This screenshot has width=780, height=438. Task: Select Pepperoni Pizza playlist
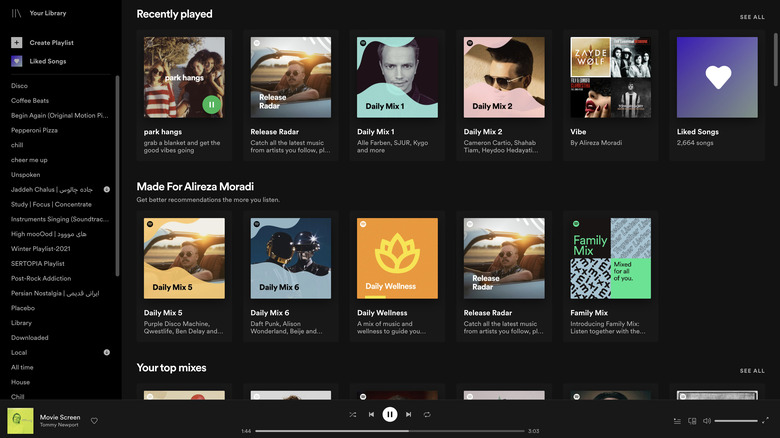pos(34,130)
